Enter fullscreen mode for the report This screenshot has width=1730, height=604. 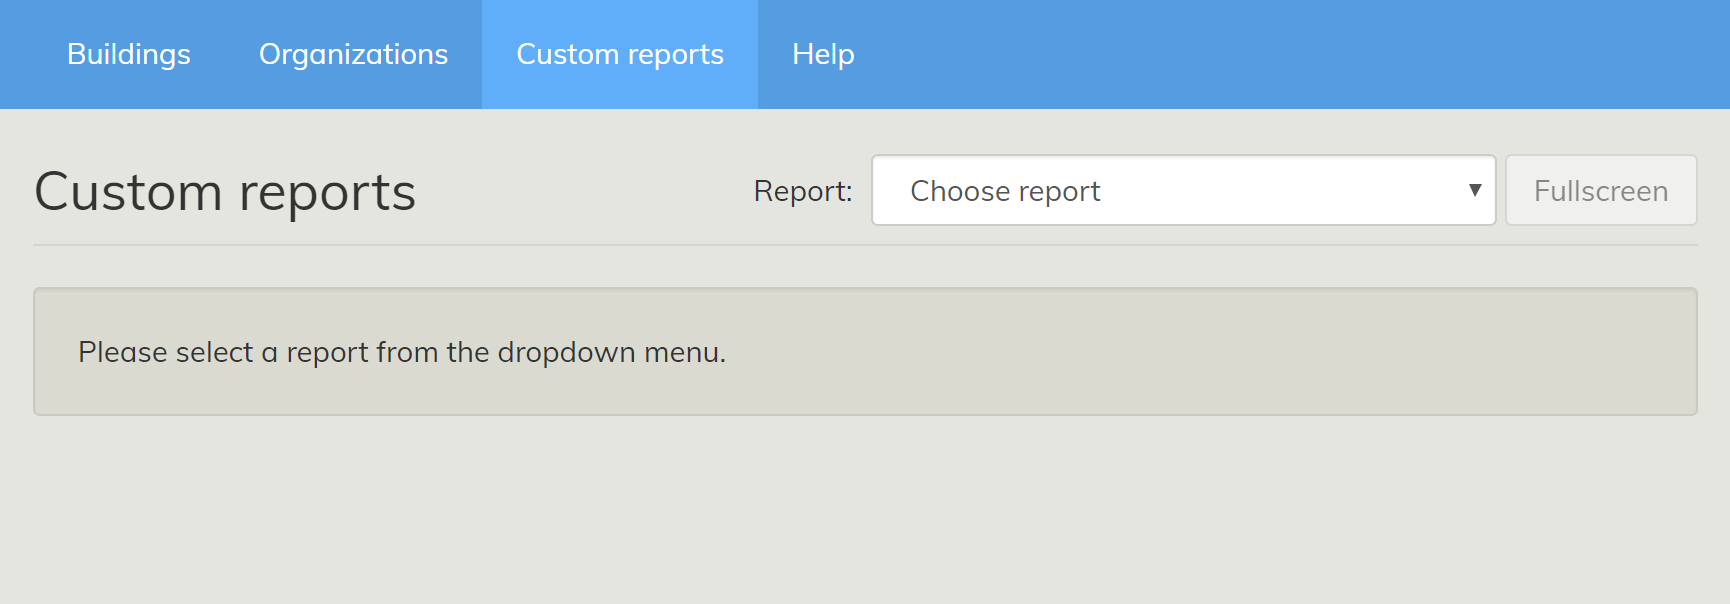(1601, 190)
